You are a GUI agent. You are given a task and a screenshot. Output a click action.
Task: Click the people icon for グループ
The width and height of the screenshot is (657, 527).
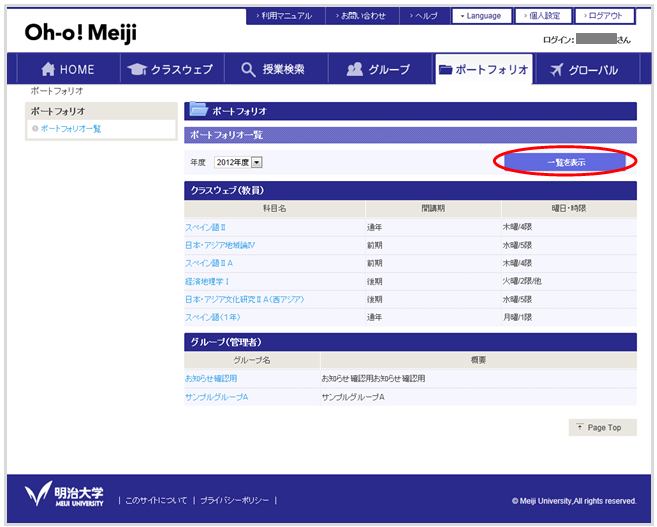pyautogui.click(x=354, y=69)
